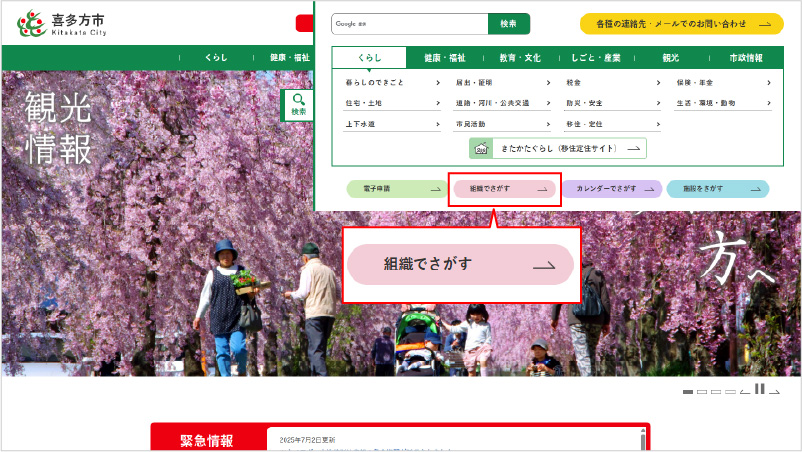Viewport: 802px width, 452px height.
Task: Click chevron next to 税金
Action: (658, 82)
